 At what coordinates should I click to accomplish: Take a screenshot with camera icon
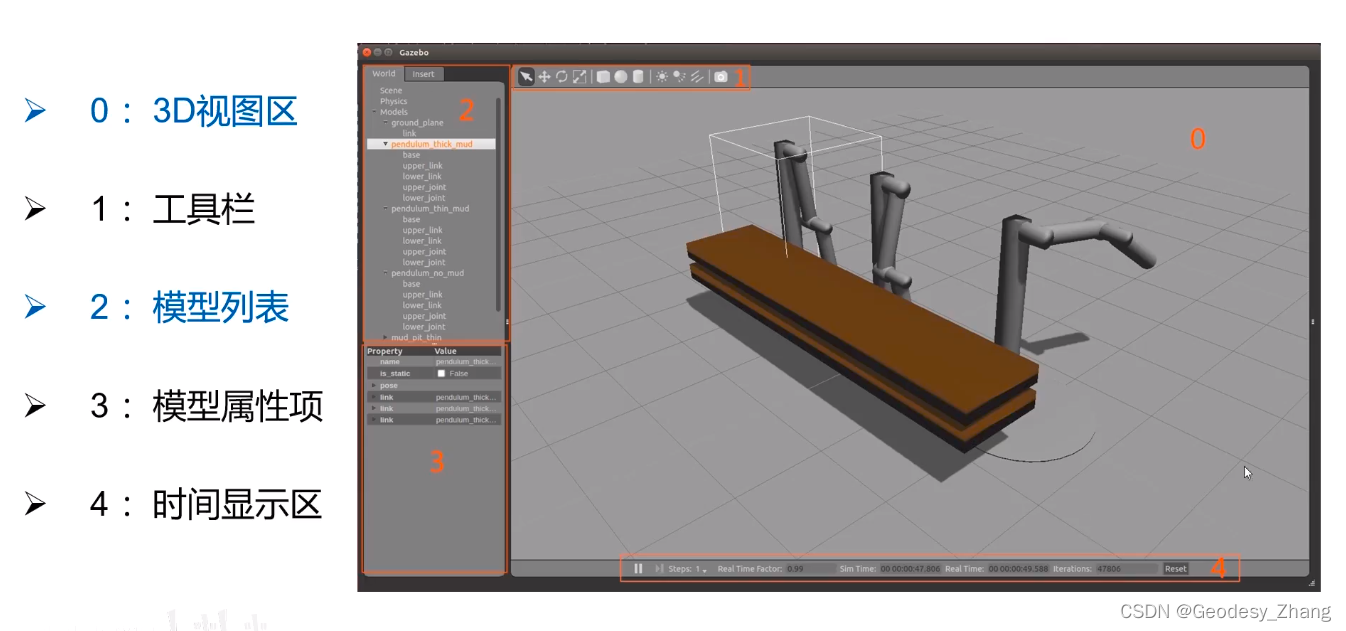click(721, 77)
